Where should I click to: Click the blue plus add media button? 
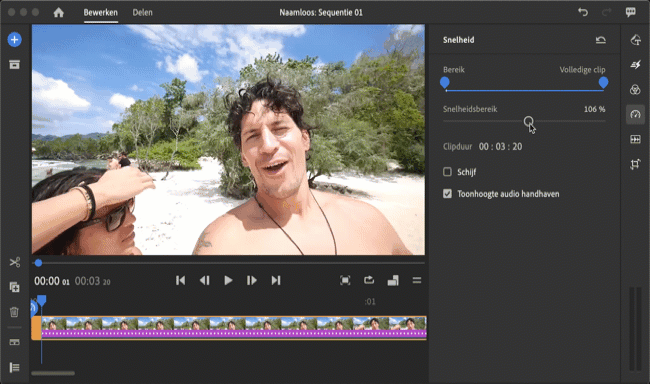pyautogui.click(x=15, y=40)
